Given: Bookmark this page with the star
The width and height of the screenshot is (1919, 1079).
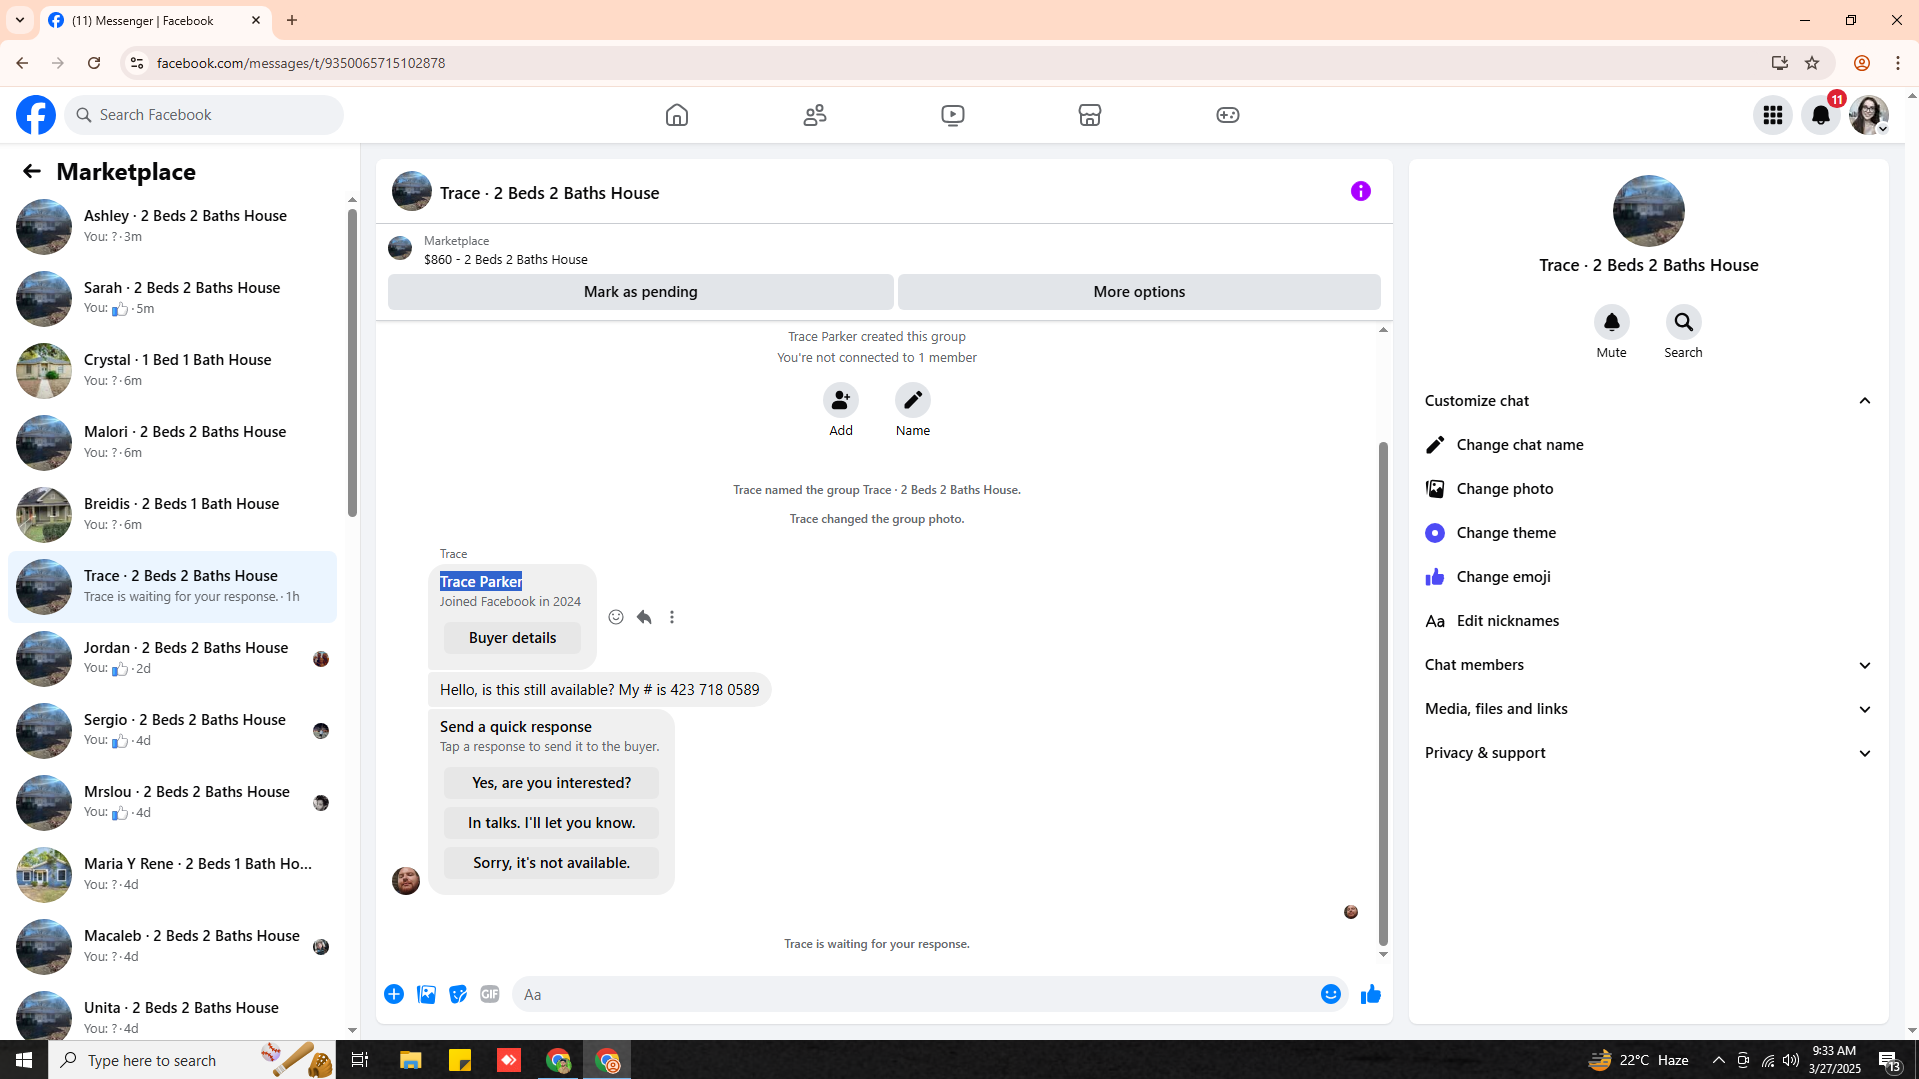Looking at the screenshot, I should [x=1812, y=63].
